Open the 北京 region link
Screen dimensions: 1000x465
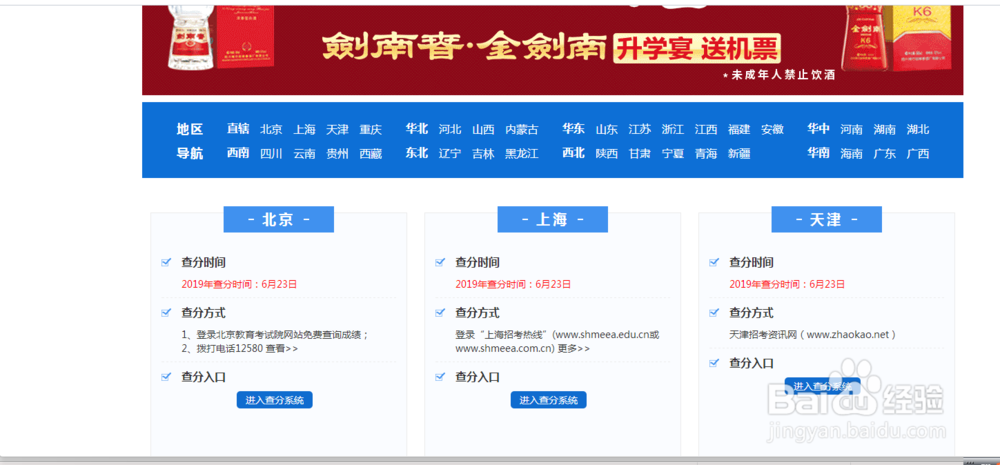click(x=271, y=129)
